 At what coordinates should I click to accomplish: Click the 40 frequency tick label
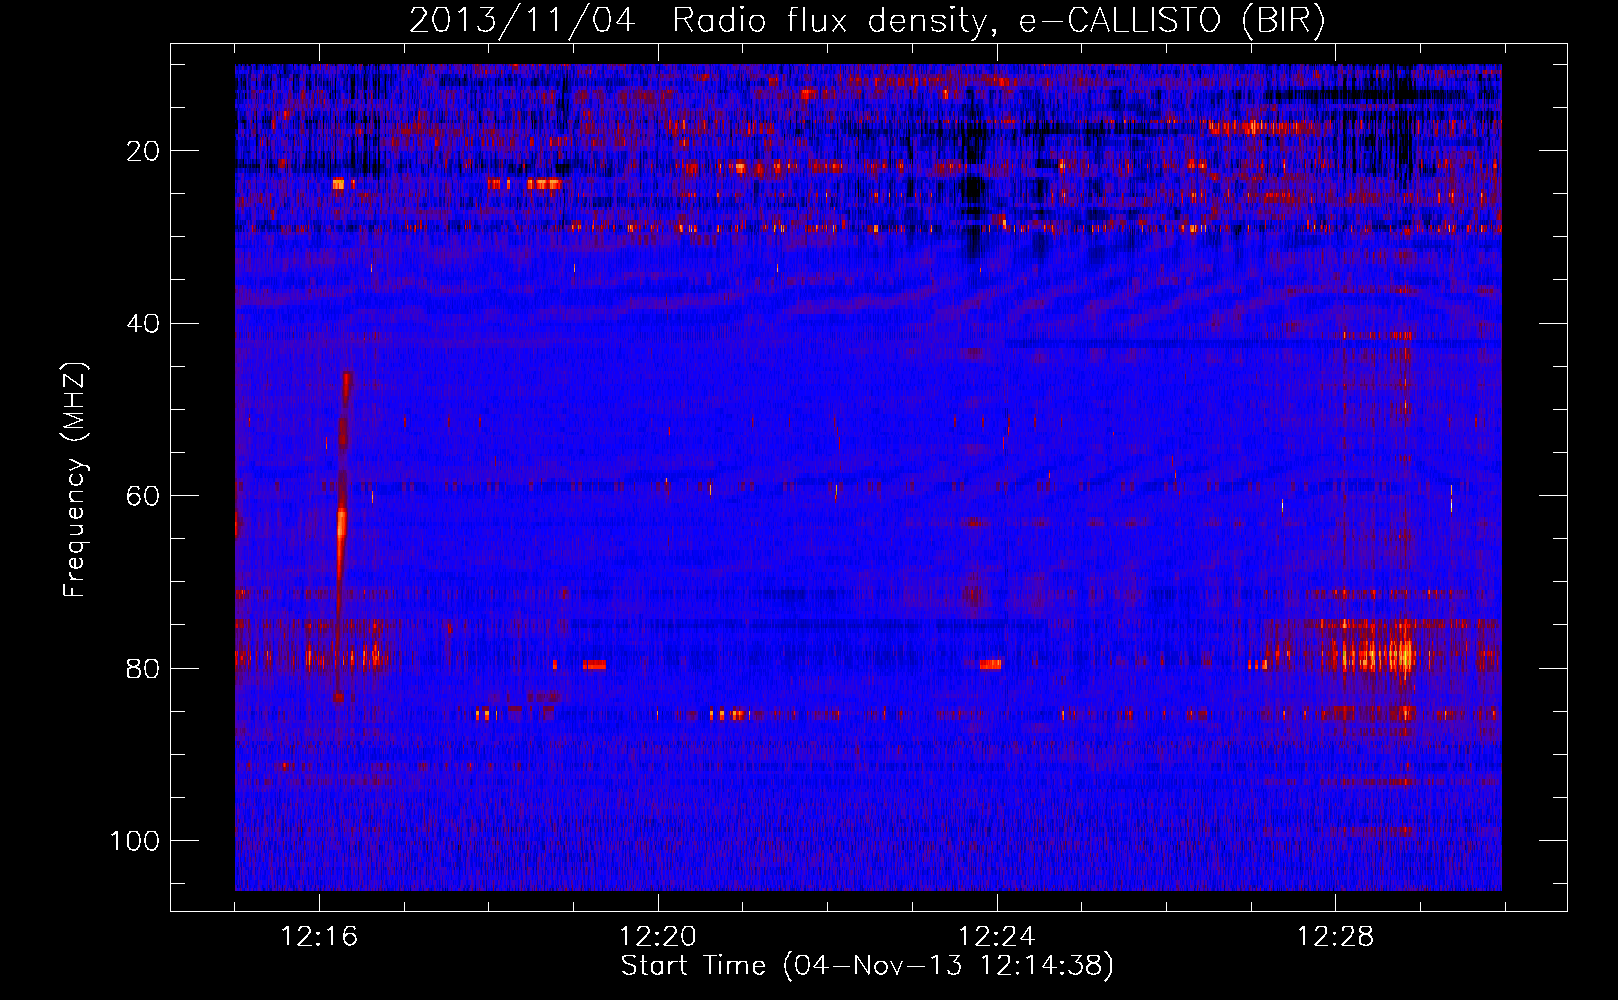pos(143,323)
